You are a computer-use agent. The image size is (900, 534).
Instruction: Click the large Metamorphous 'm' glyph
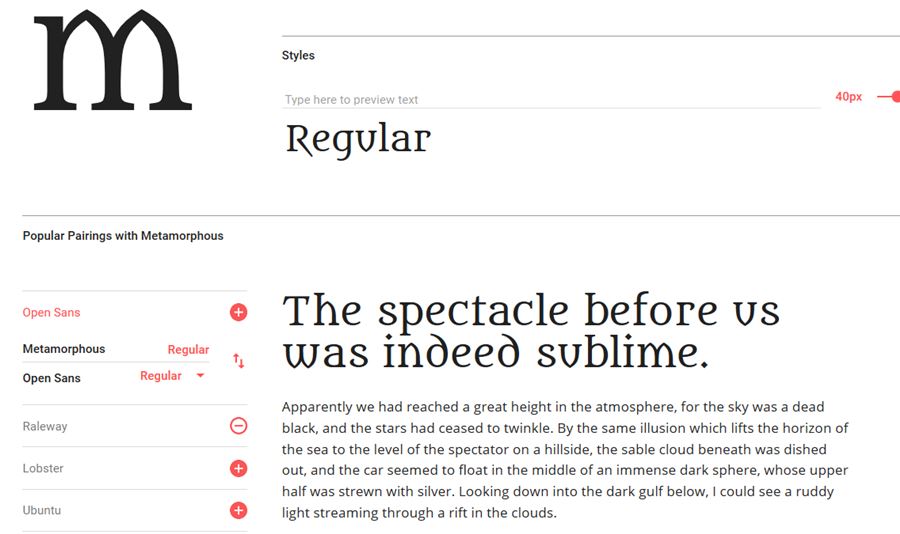(112, 60)
